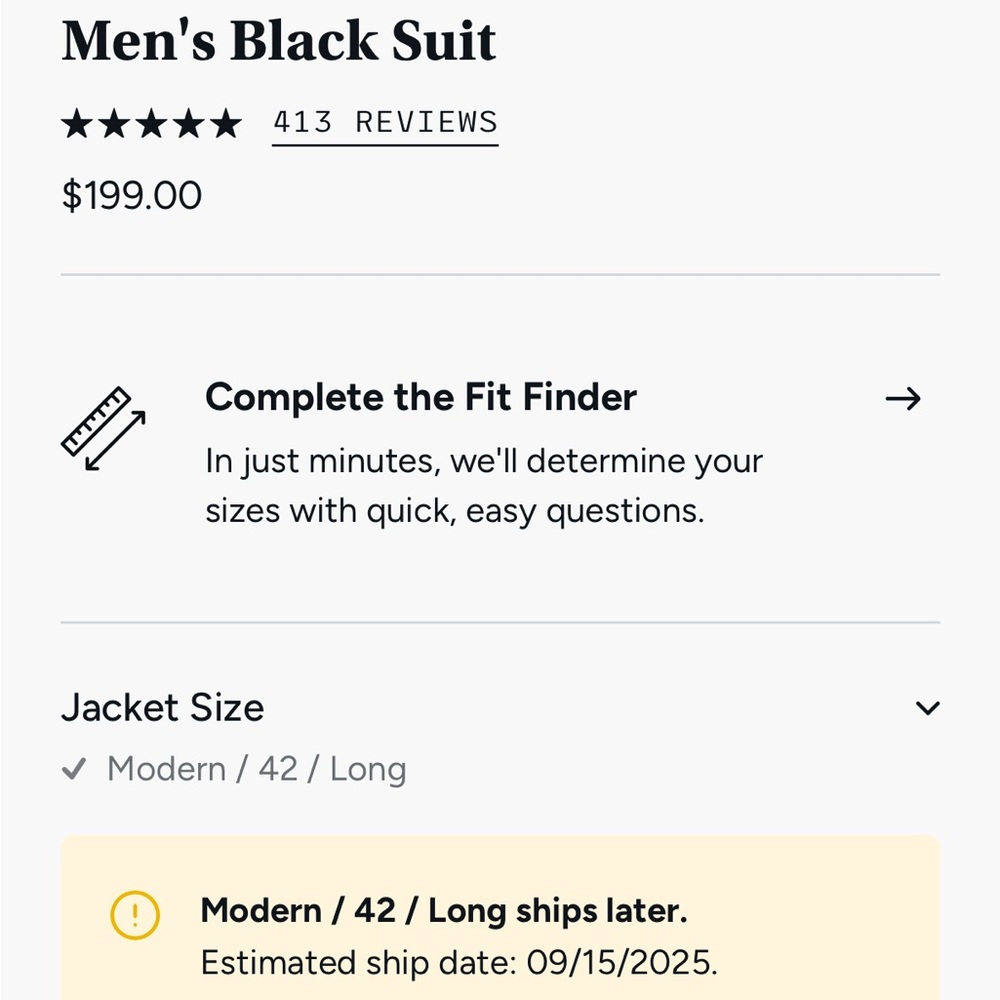This screenshot has height=1000, width=1000.
Task: Start the Complete the Fit Finder
Action: click(x=420, y=397)
